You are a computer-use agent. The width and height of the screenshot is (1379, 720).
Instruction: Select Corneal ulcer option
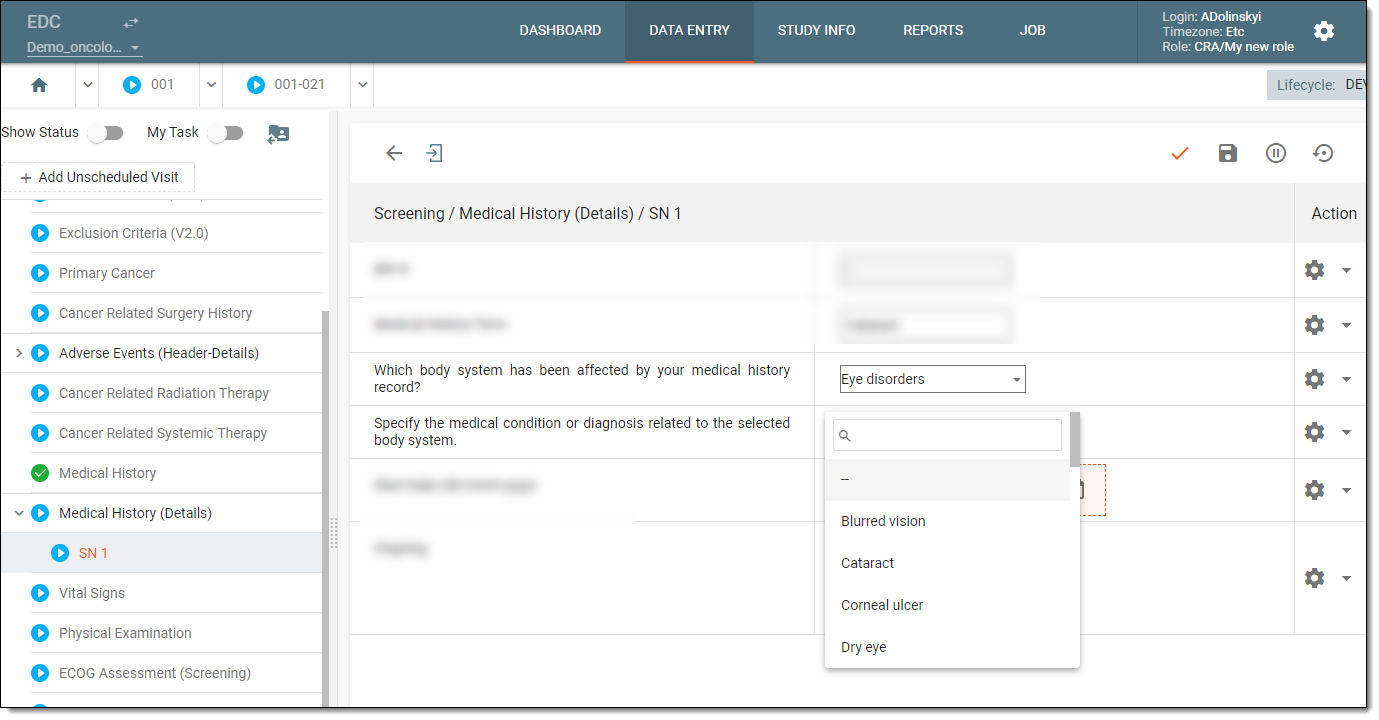(x=947, y=605)
